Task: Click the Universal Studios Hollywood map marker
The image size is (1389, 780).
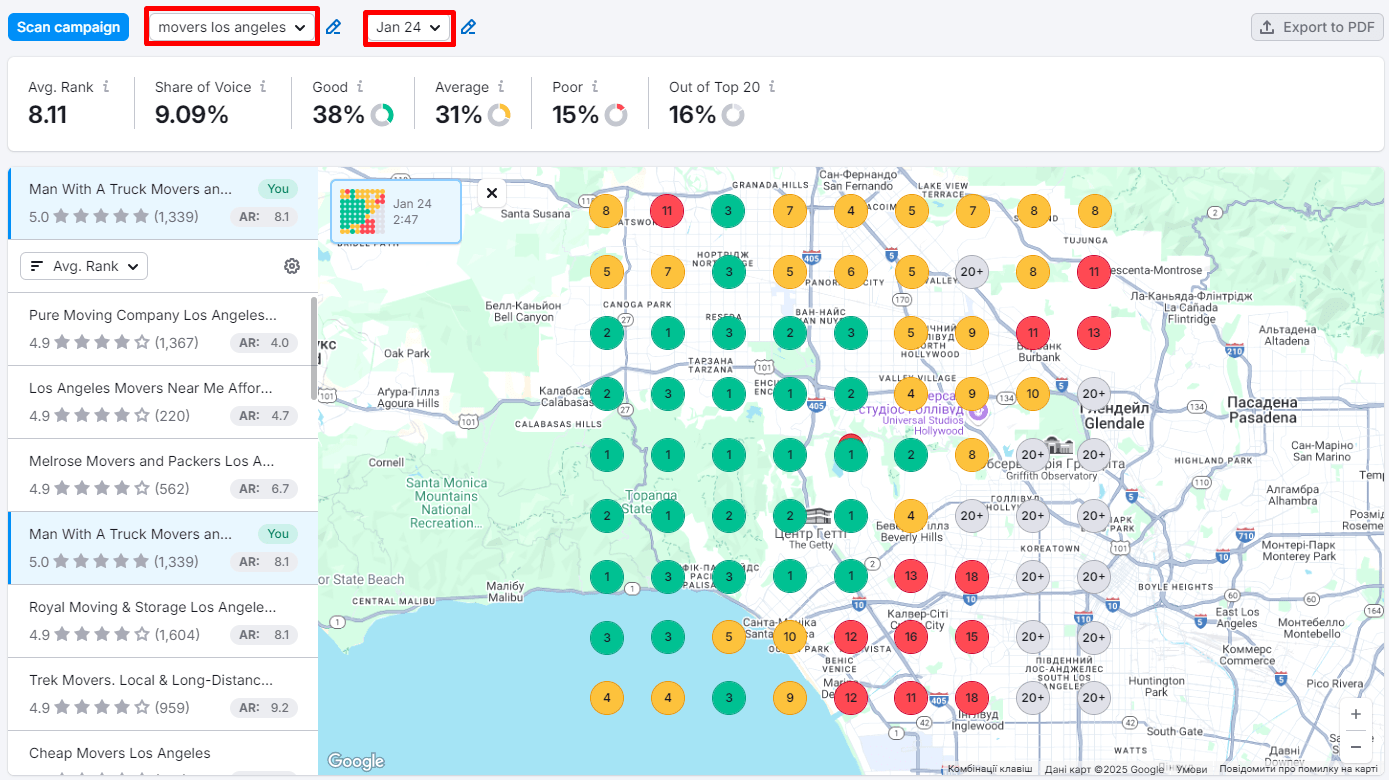Action: pos(980,410)
